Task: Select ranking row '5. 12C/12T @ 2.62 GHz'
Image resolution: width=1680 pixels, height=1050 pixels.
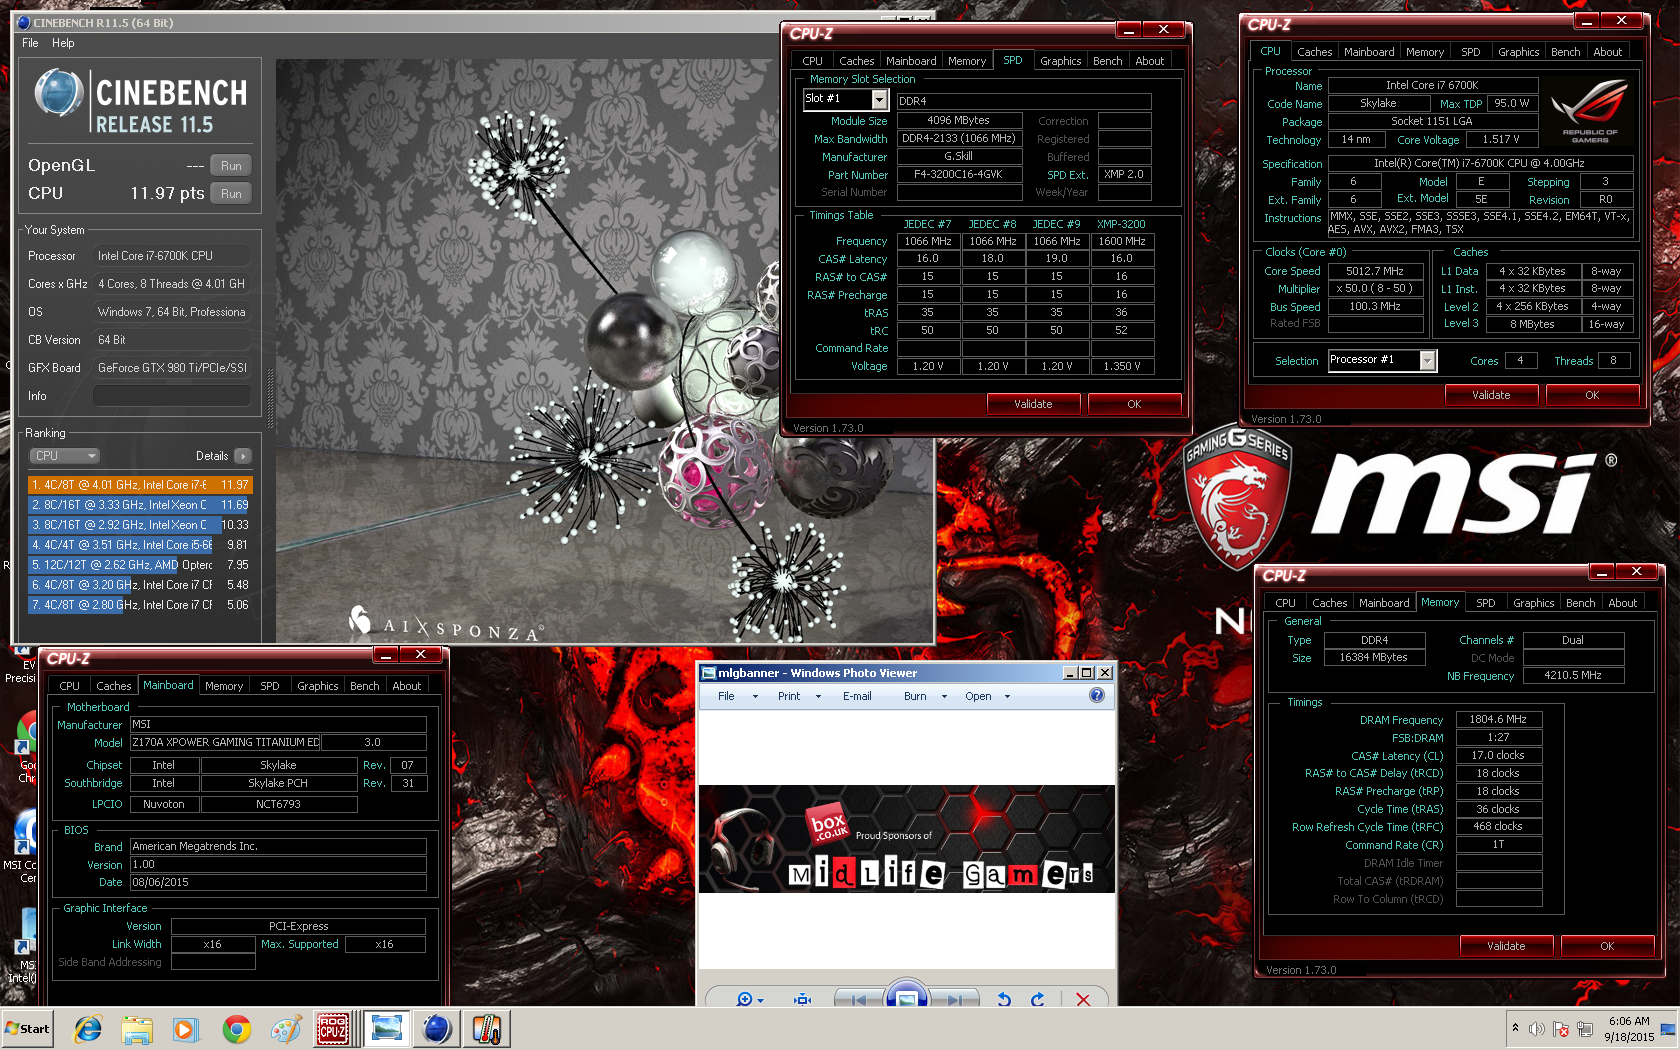Action: (140, 565)
